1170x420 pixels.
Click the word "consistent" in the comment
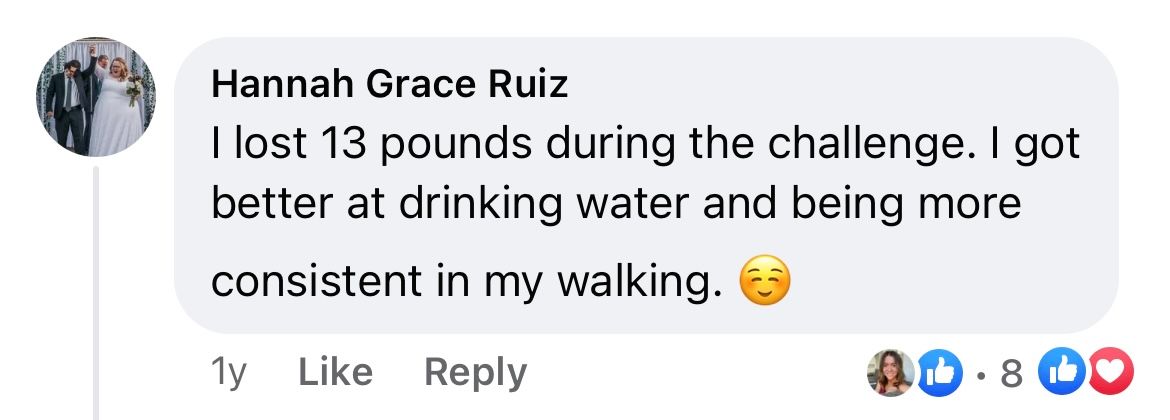pos(318,282)
